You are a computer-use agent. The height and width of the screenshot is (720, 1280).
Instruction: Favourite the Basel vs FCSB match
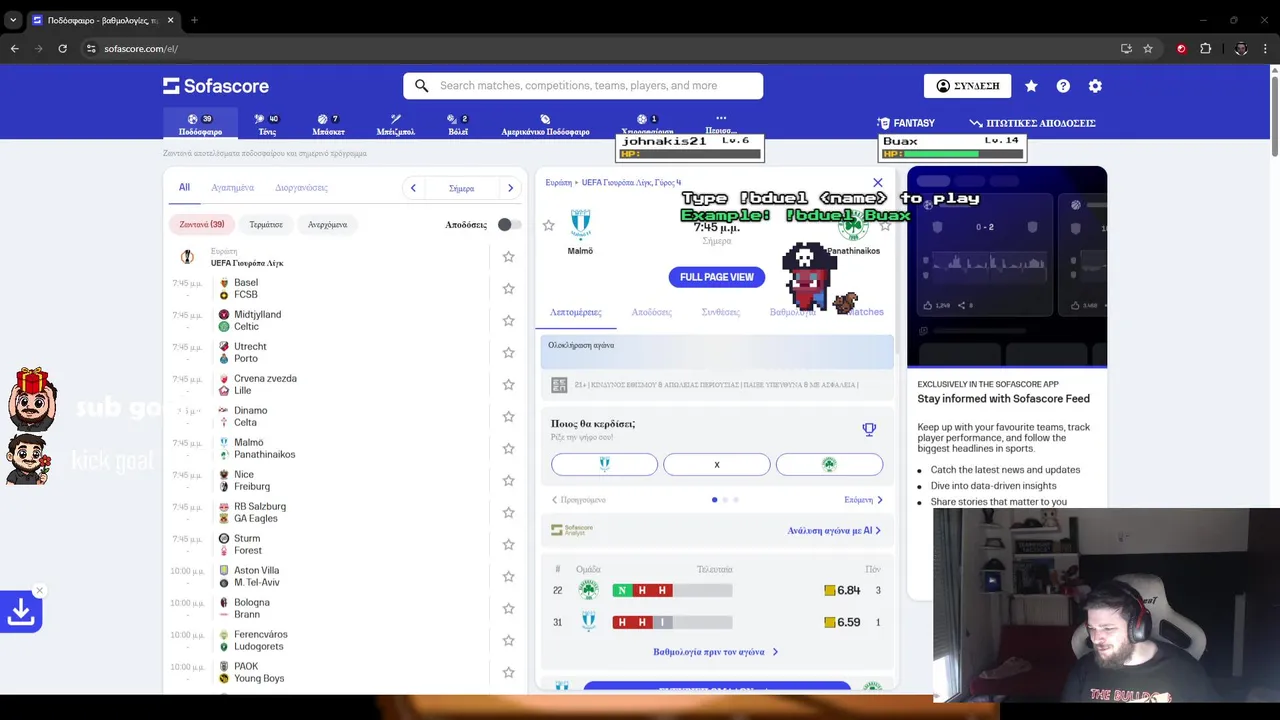click(508, 289)
